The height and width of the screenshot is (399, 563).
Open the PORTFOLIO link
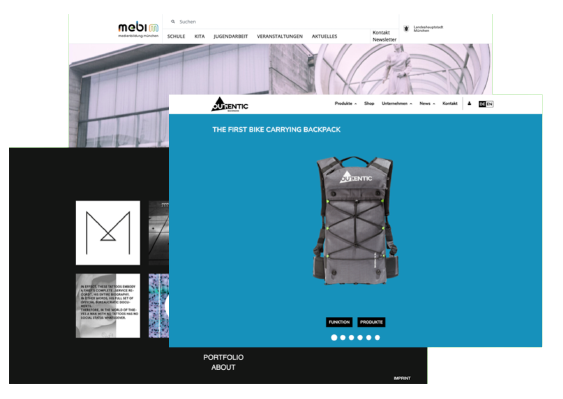coord(223,357)
